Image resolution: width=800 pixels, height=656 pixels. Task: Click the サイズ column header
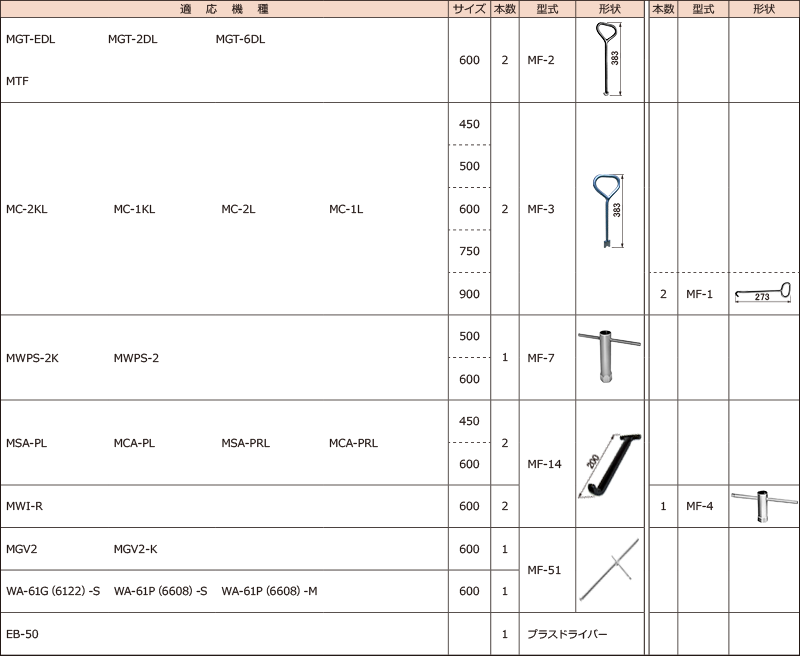pos(469,9)
